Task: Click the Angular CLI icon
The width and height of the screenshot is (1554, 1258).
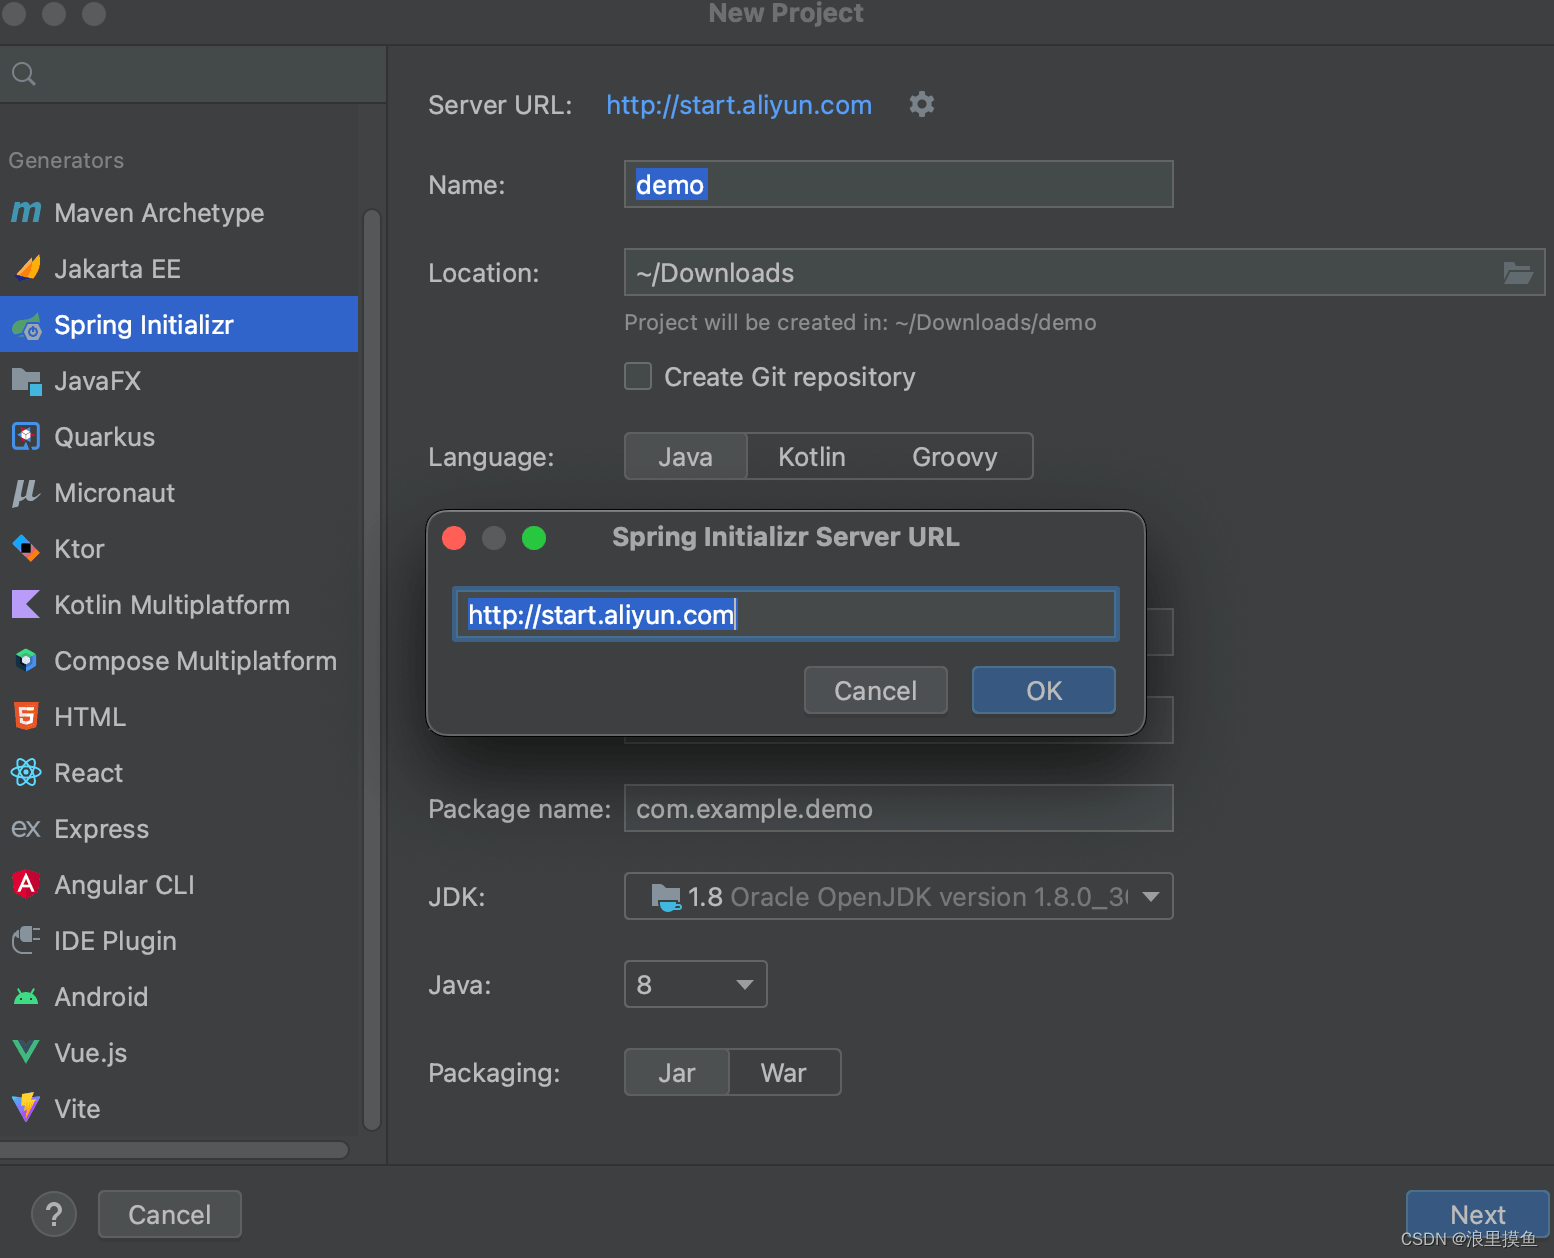Action: tap(26, 884)
